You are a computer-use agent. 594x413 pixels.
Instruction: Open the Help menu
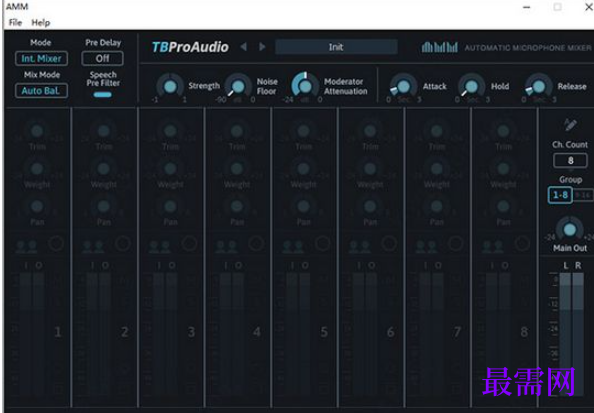point(41,23)
